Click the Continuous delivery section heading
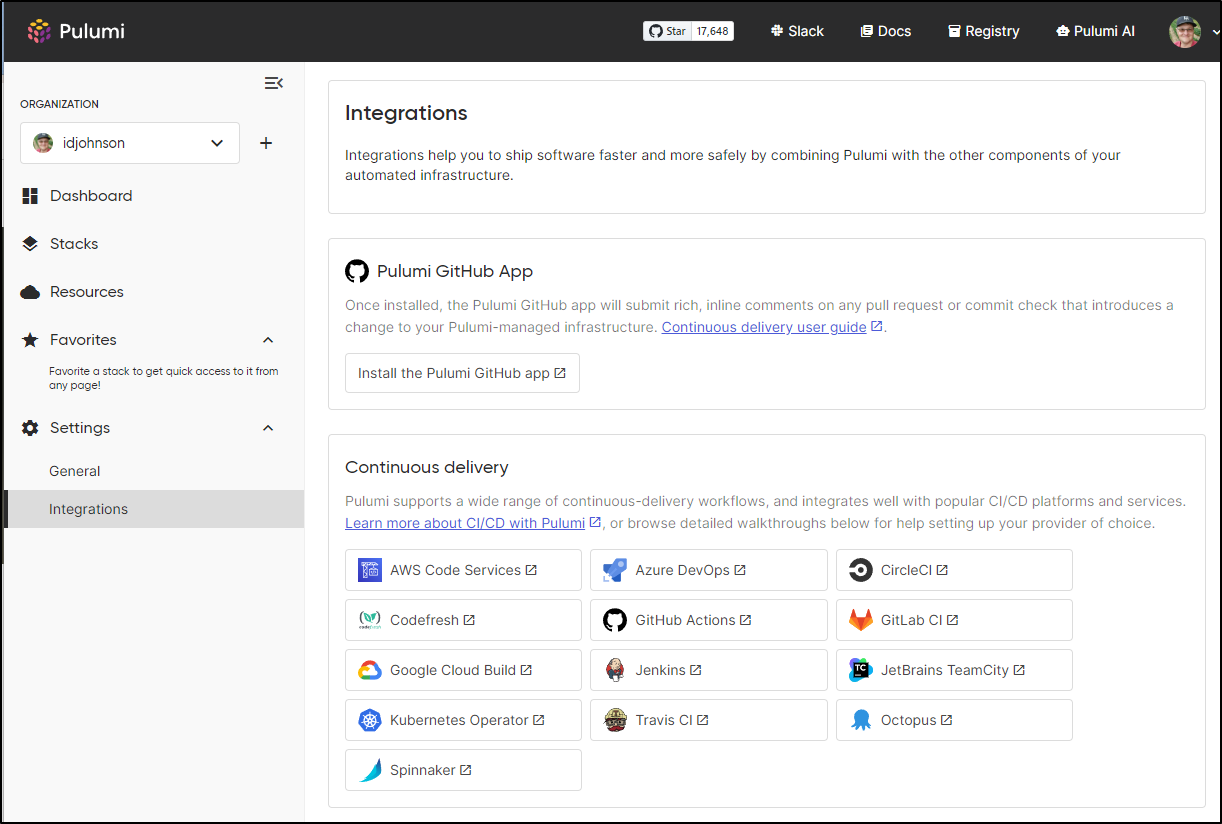Screen dimensions: 1222x824 [427, 467]
